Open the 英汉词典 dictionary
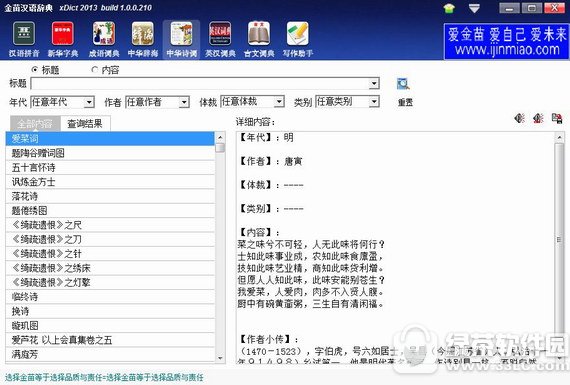This screenshot has height=385, width=570. coord(220,40)
